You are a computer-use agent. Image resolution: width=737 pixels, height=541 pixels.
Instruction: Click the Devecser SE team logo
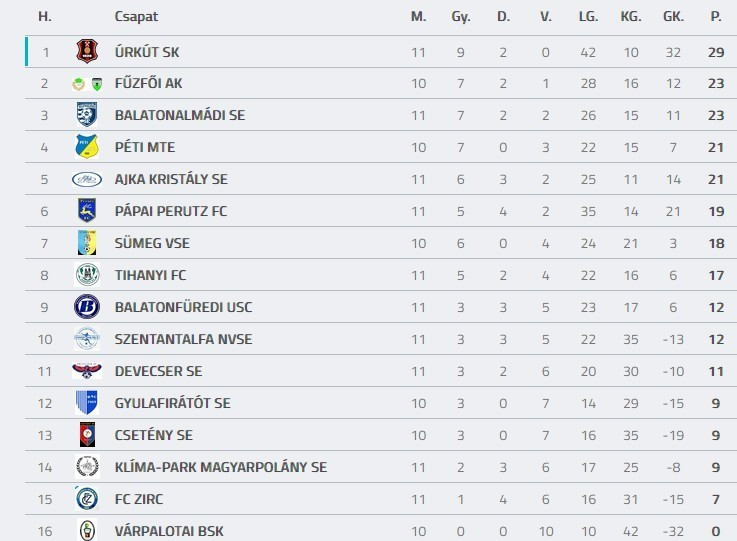[x=87, y=371]
